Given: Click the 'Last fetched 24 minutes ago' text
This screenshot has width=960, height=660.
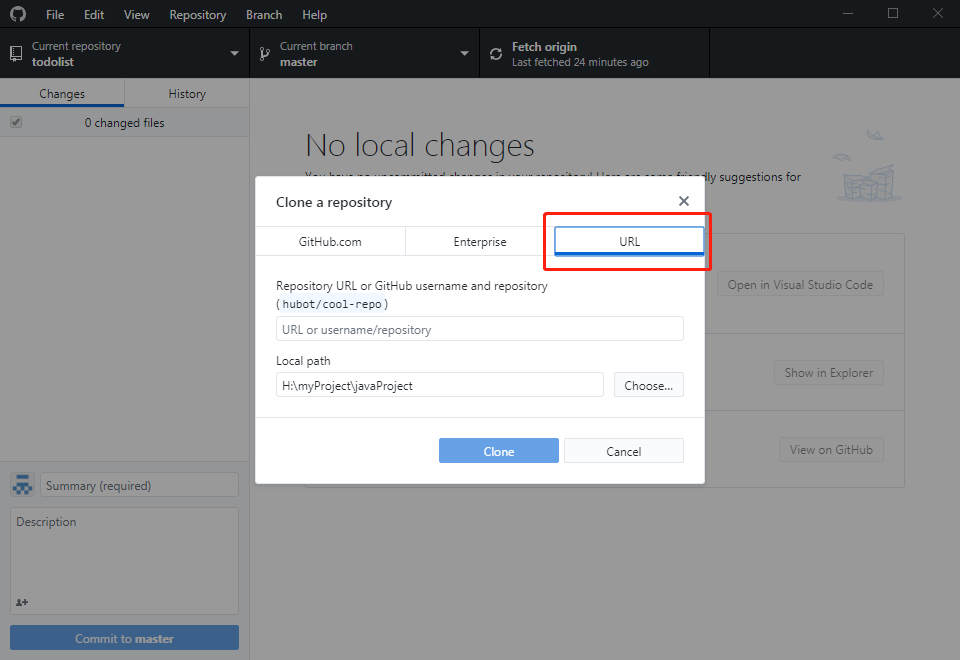Looking at the screenshot, I should click(580, 62).
